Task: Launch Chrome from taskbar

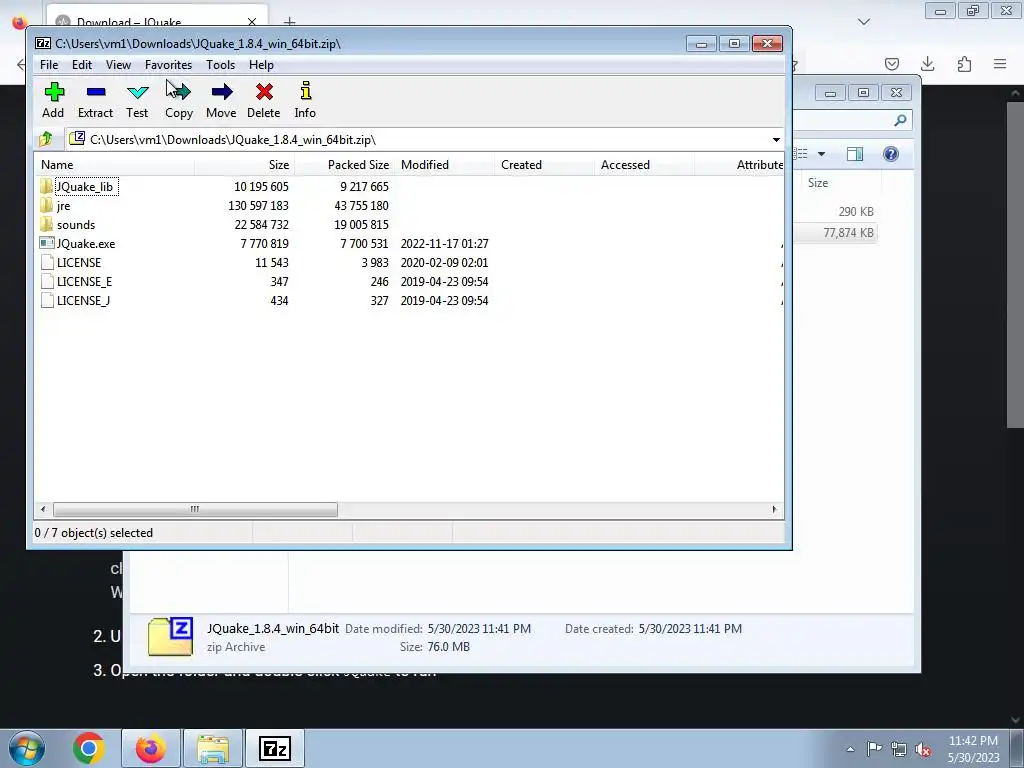Action: [89, 748]
